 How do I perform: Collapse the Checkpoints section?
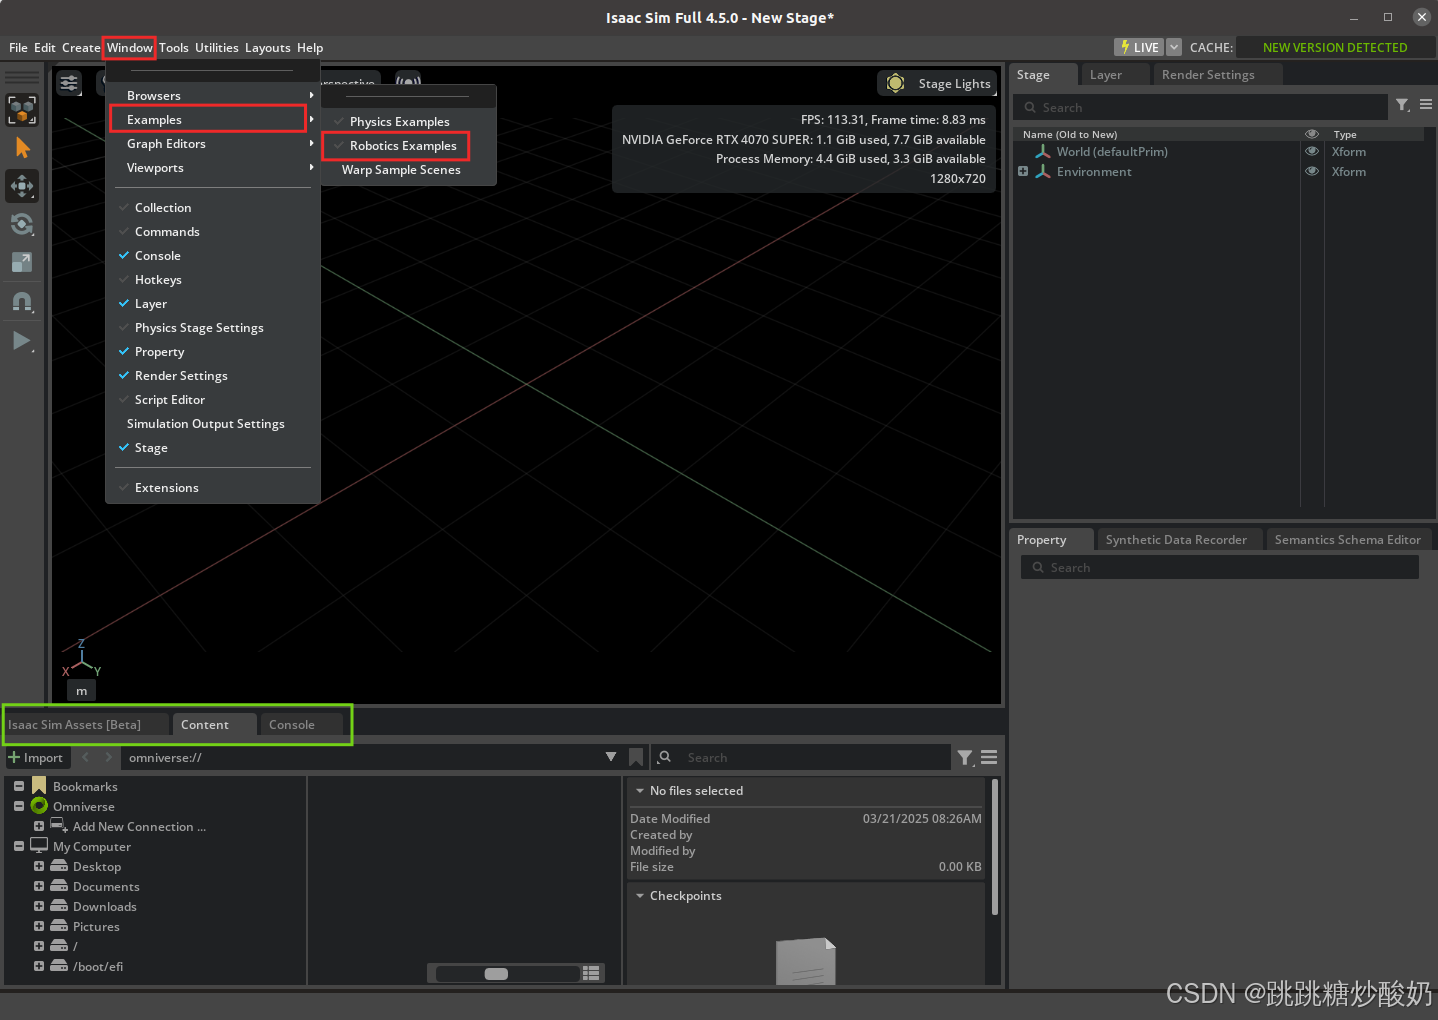640,895
